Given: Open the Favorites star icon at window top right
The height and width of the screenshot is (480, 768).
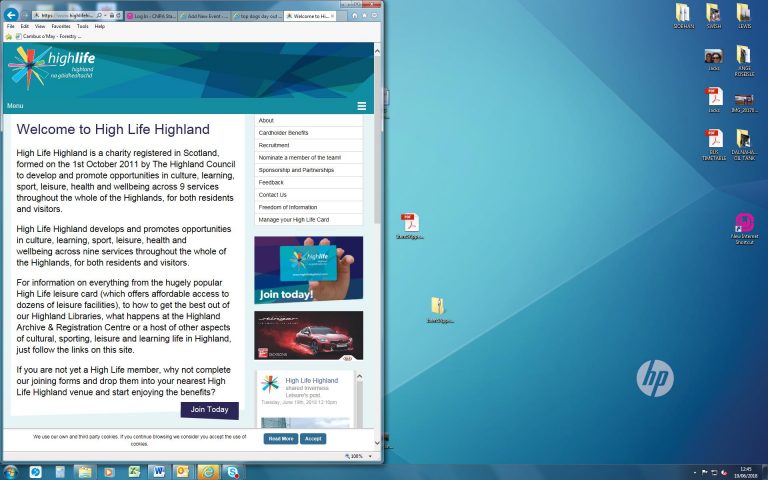Looking at the screenshot, I should [x=364, y=16].
